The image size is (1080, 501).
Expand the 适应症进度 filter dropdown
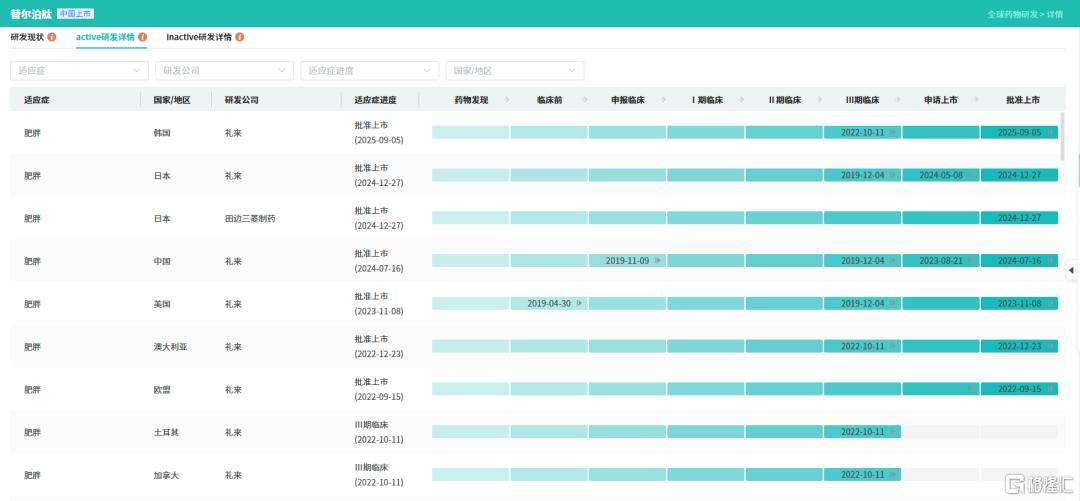point(369,71)
